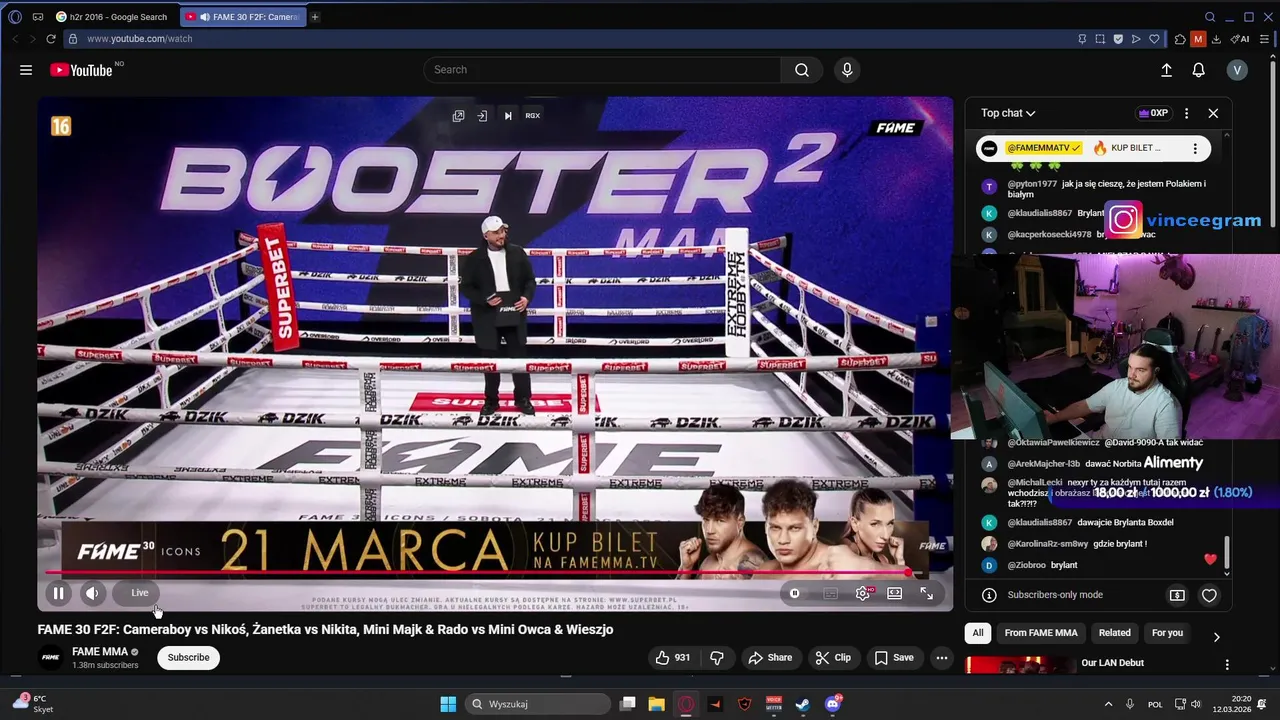Open the FAME MMA channel name link
The width and height of the screenshot is (1280, 720).
(x=100, y=651)
